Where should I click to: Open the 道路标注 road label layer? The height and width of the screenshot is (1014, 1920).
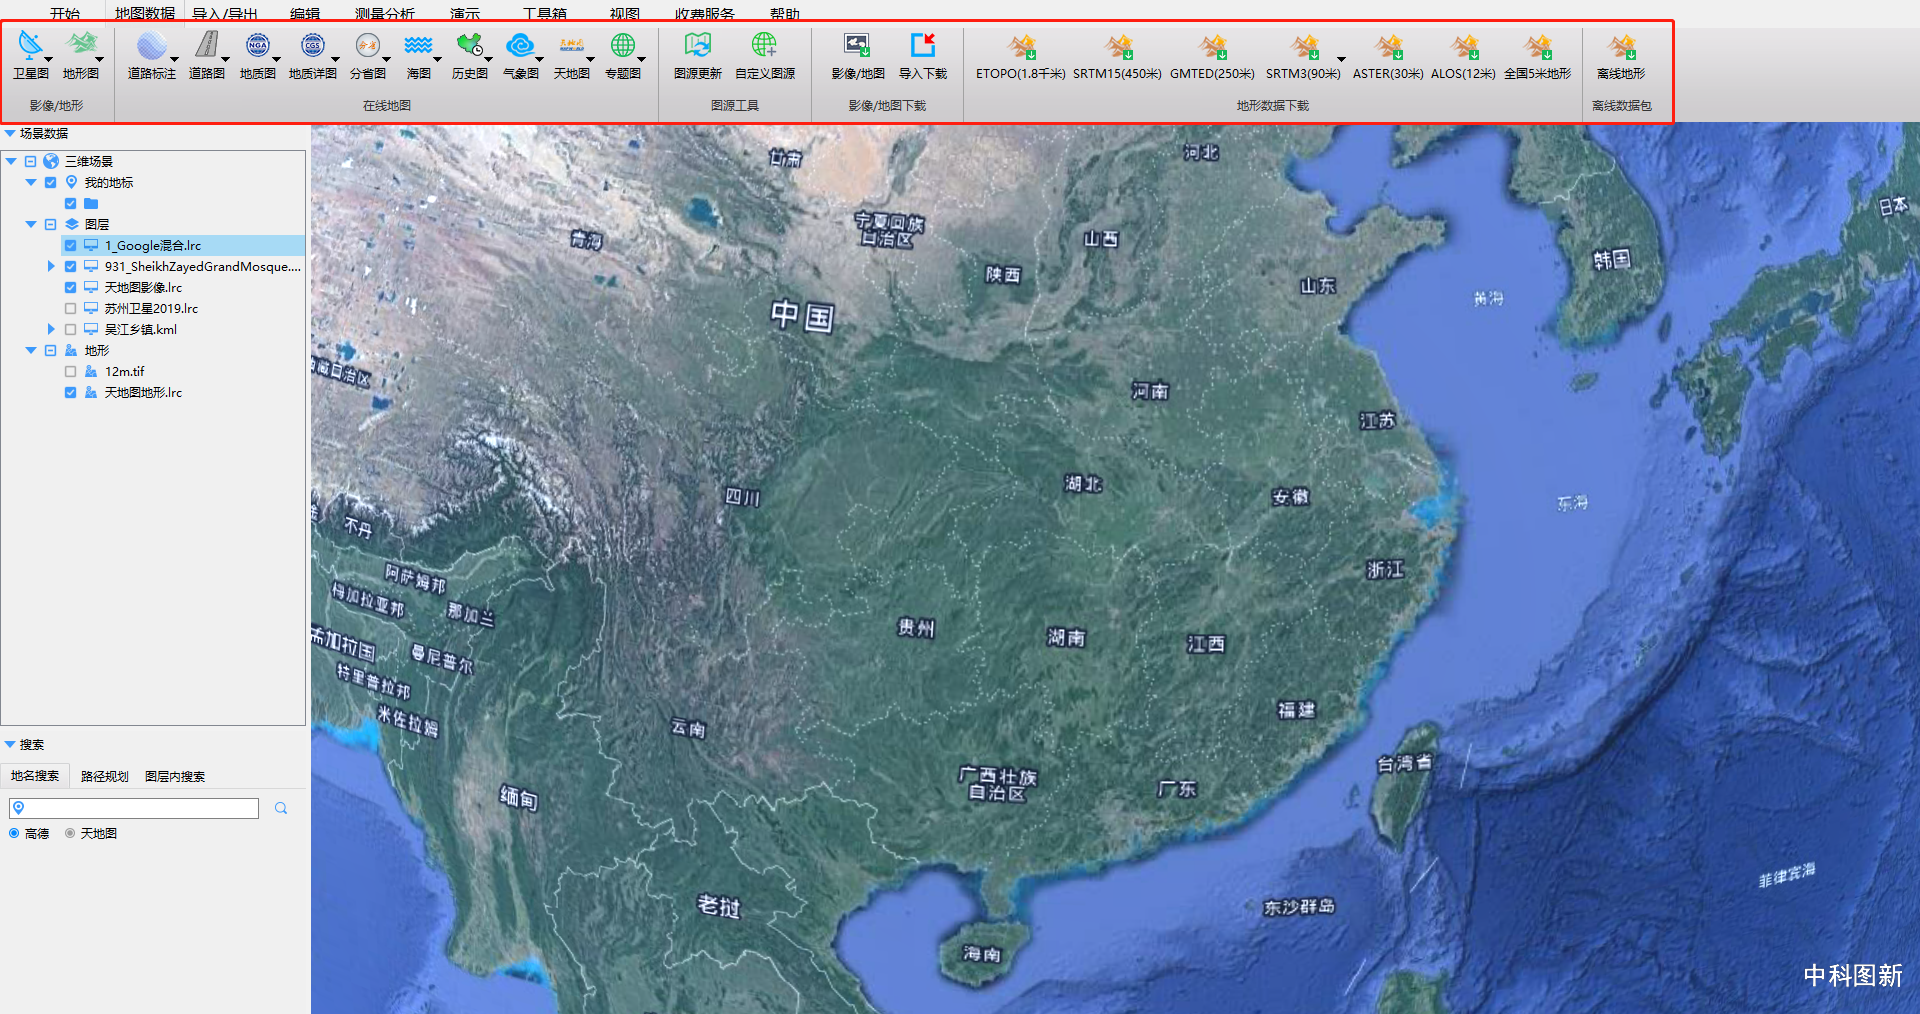(151, 45)
